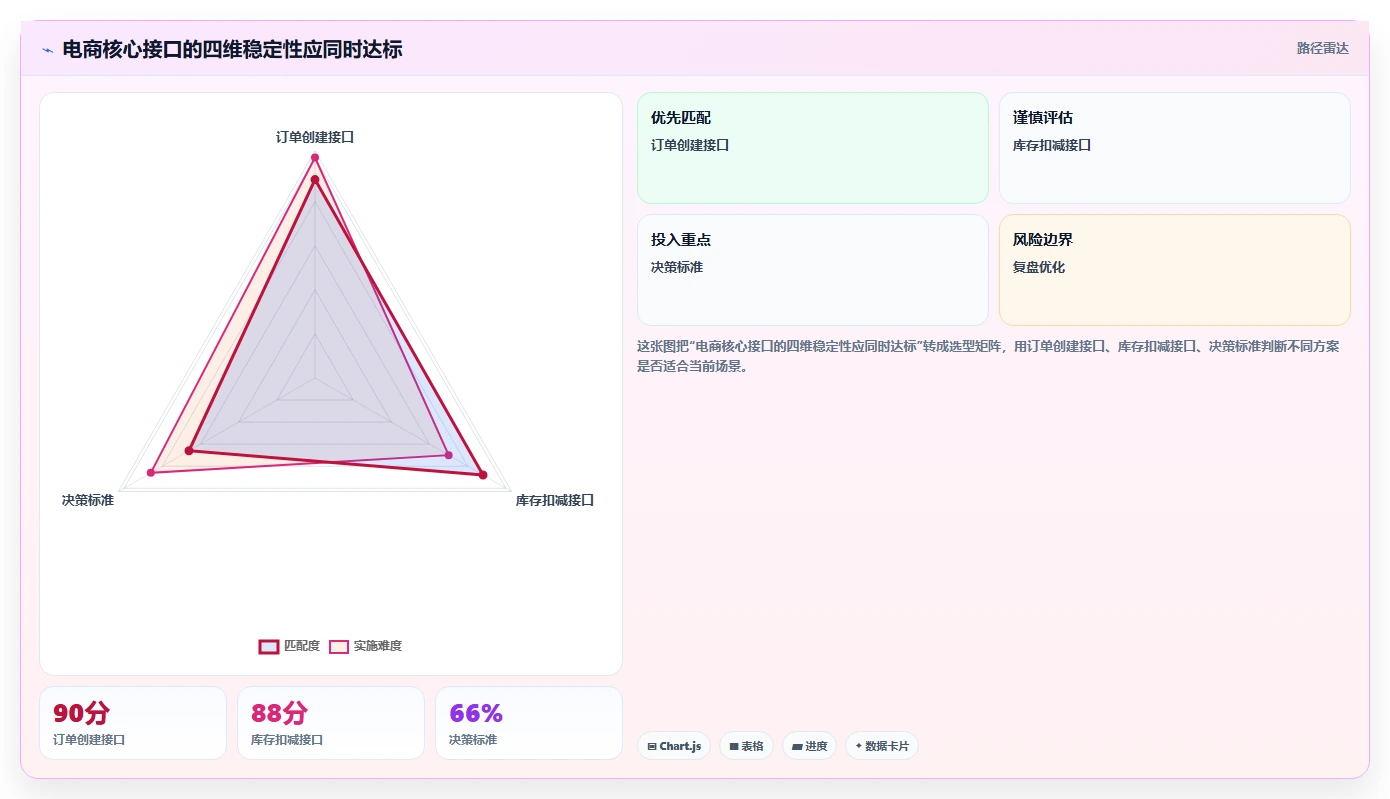Click the dark red data point near 库存扣减接口
Screen dimensions: 1390x799
click(483, 475)
